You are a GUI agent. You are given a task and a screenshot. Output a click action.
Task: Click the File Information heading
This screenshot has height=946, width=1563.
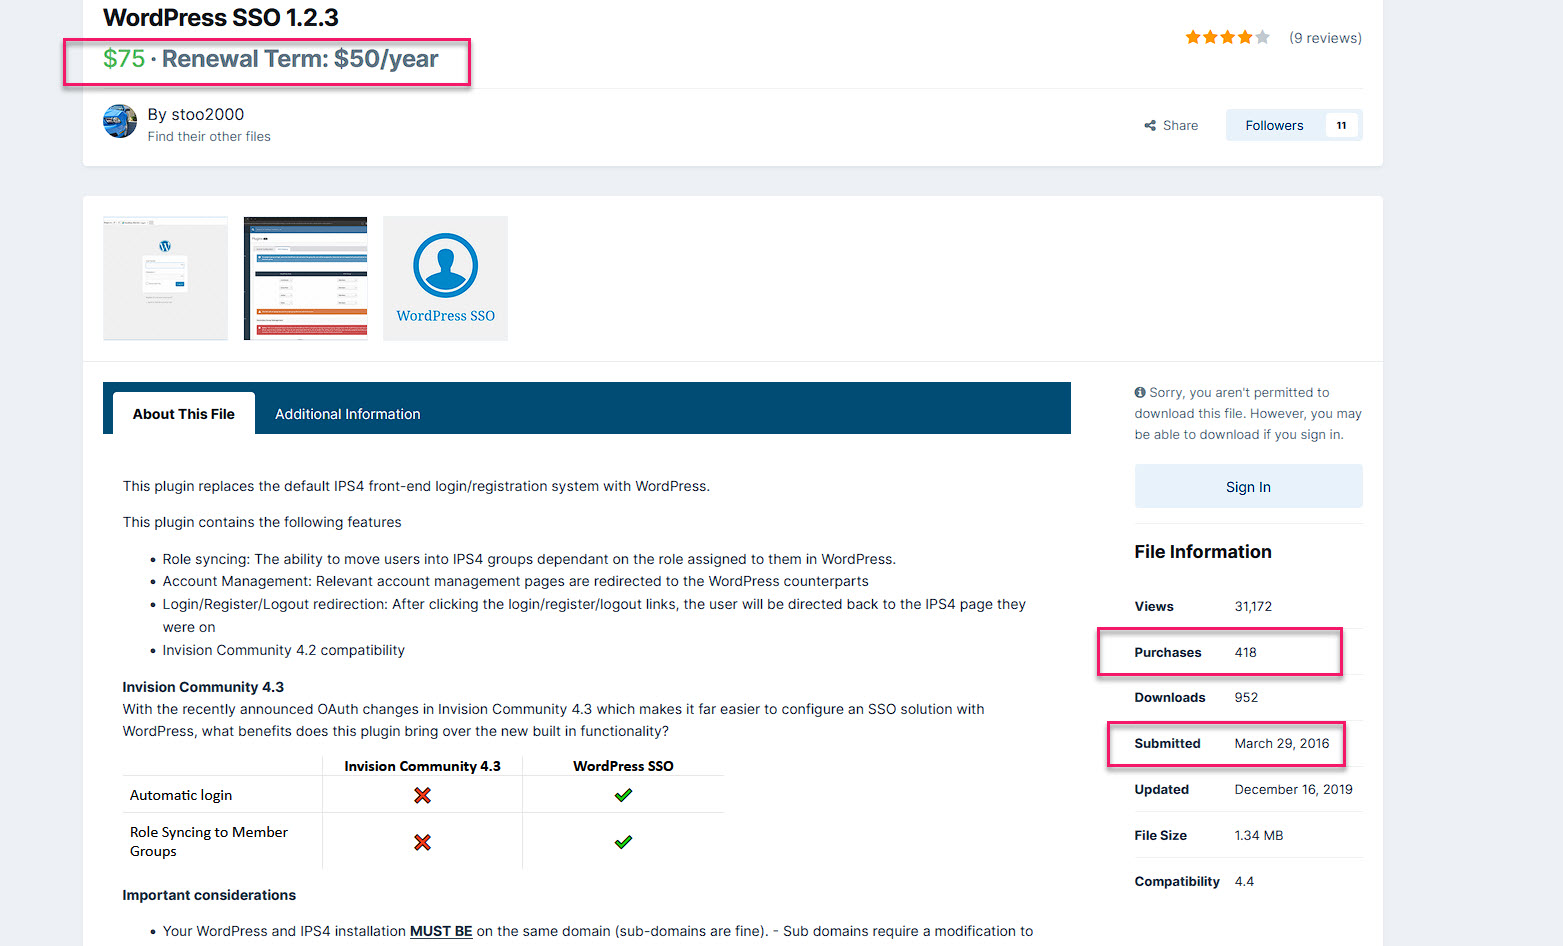tap(1203, 552)
